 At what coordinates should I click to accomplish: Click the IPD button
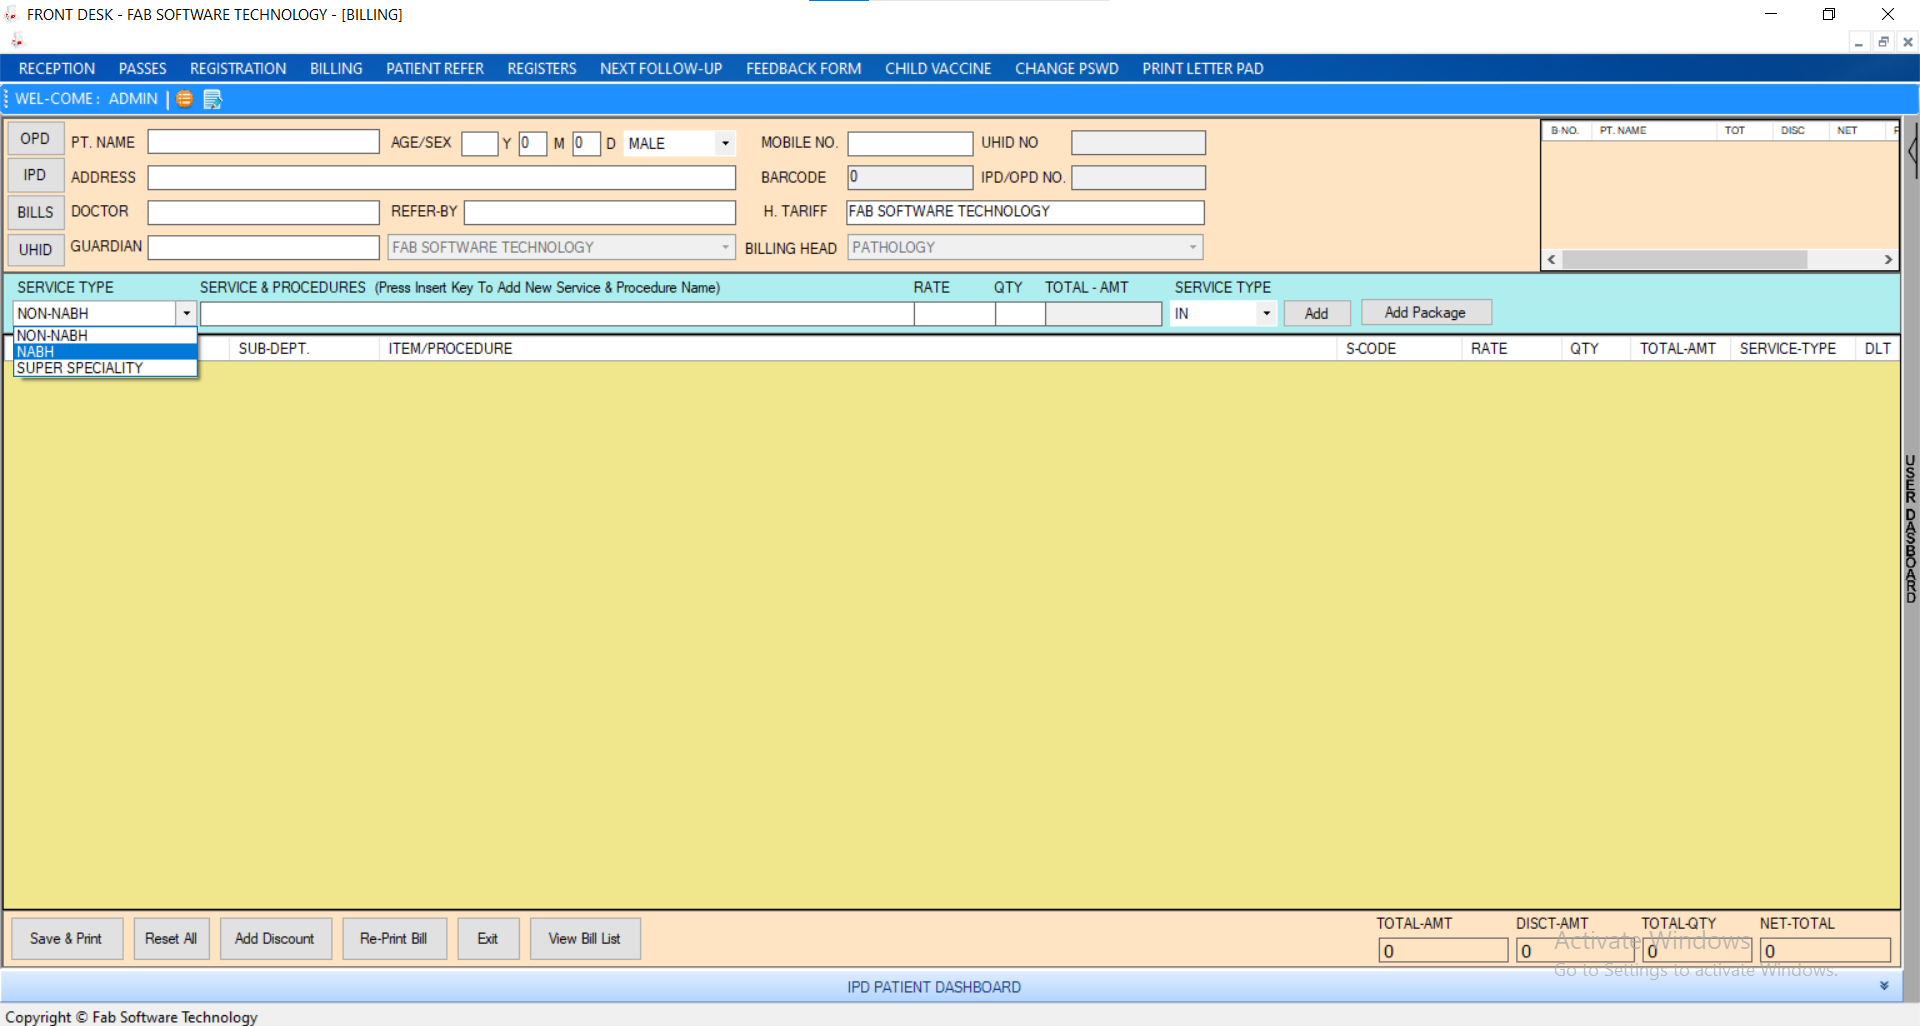[x=35, y=175]
